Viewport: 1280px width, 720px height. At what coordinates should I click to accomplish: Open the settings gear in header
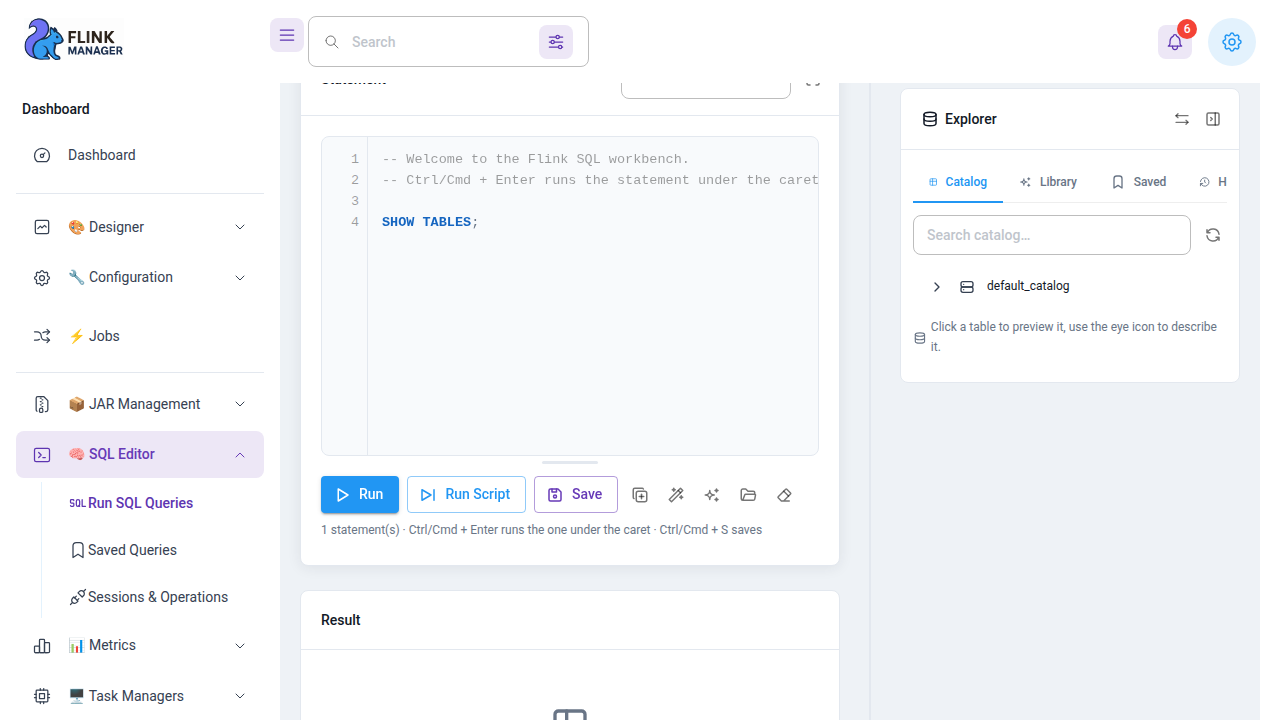click(x=1232, y=42)
